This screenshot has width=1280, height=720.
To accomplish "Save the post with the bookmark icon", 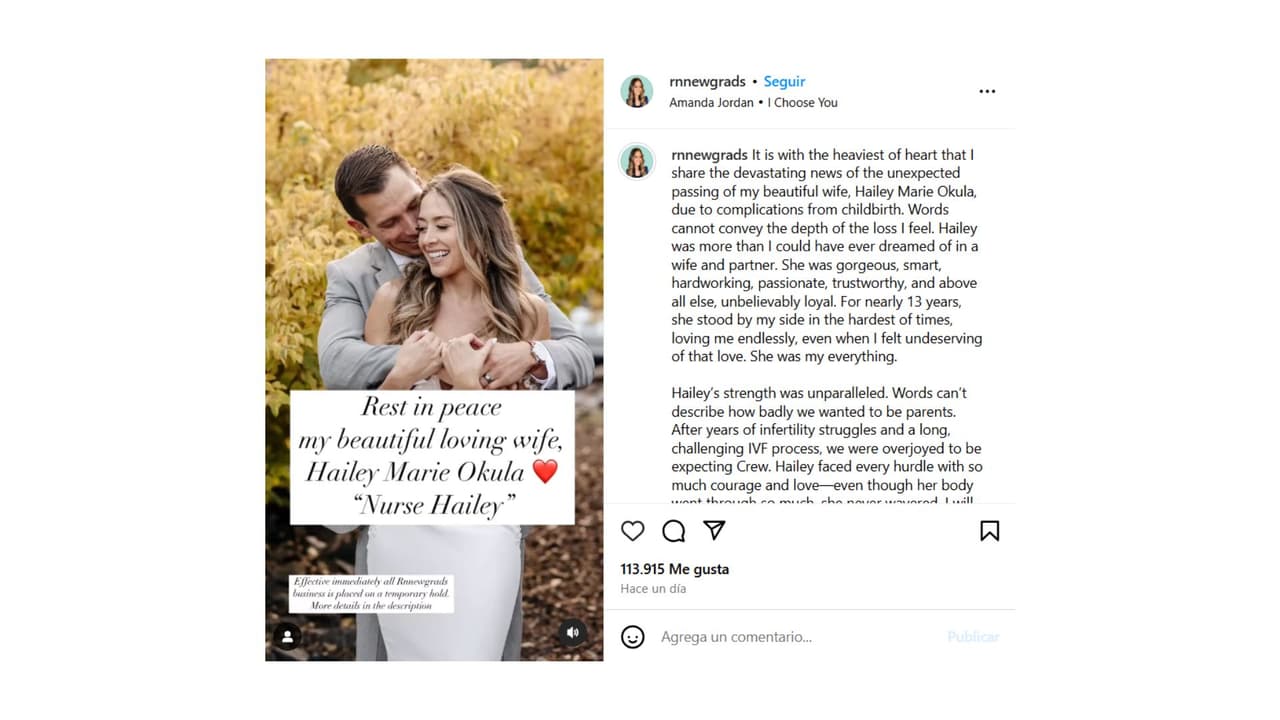I will (989, 531).
